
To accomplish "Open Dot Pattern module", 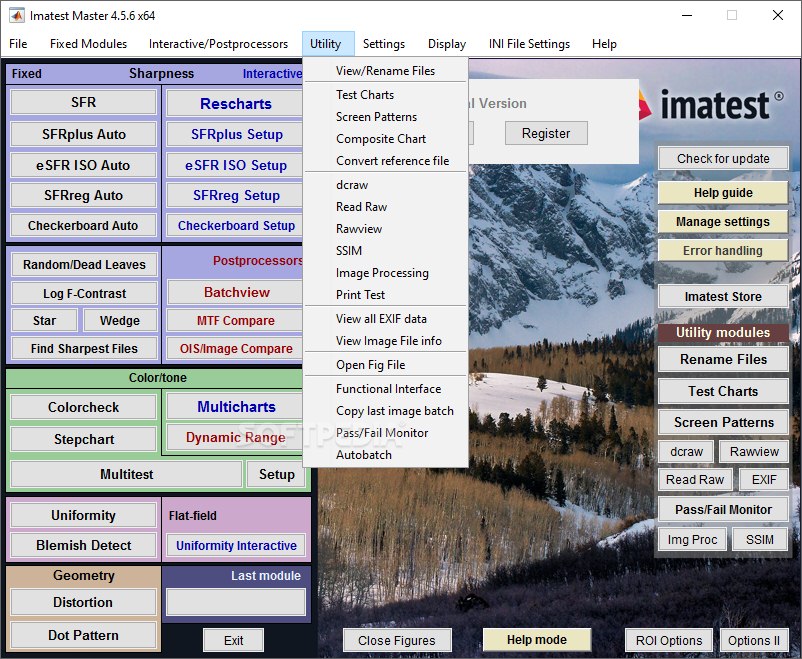I will [83, 635].
